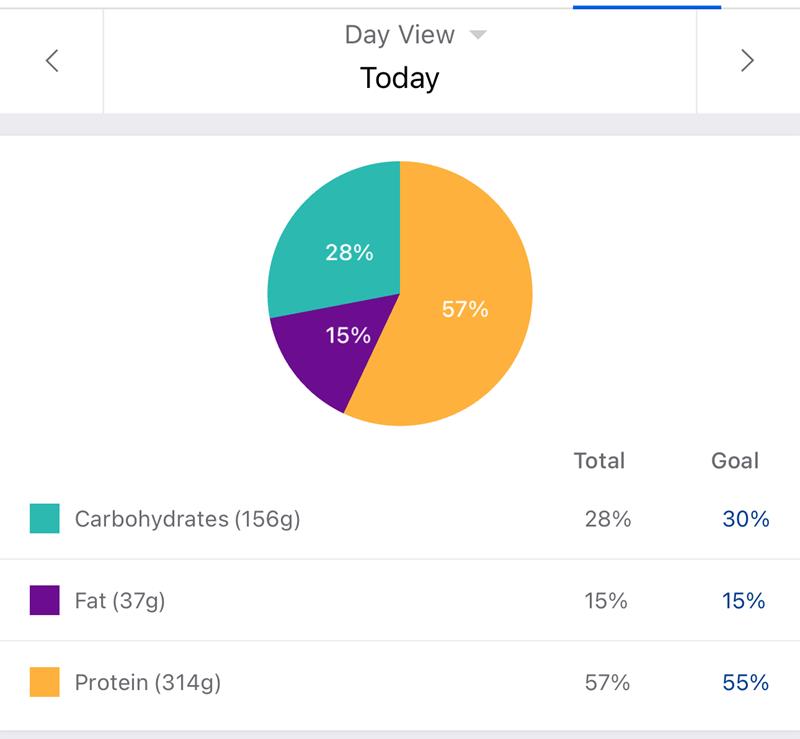Click the Carbohydrates 28% total value
This screenshot has height=739, width=800.
click(608, 519)
